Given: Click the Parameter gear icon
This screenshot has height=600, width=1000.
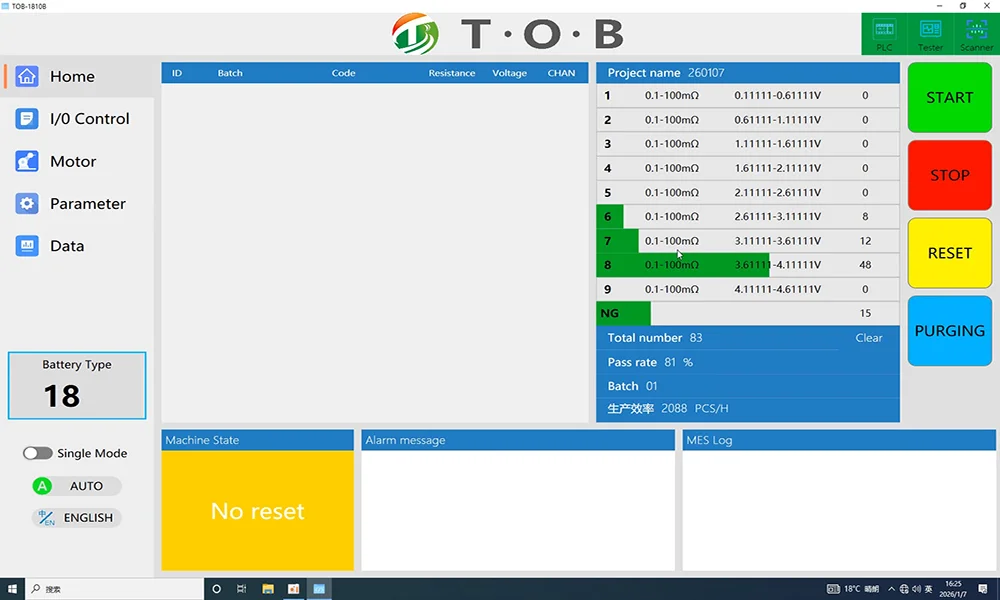Looking at the screenshot, I should 27,204.
